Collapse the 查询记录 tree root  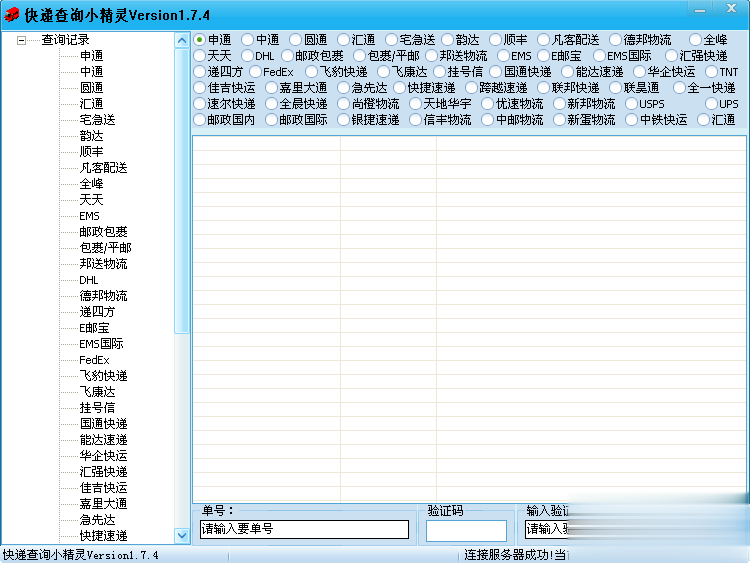pos(21,40)
